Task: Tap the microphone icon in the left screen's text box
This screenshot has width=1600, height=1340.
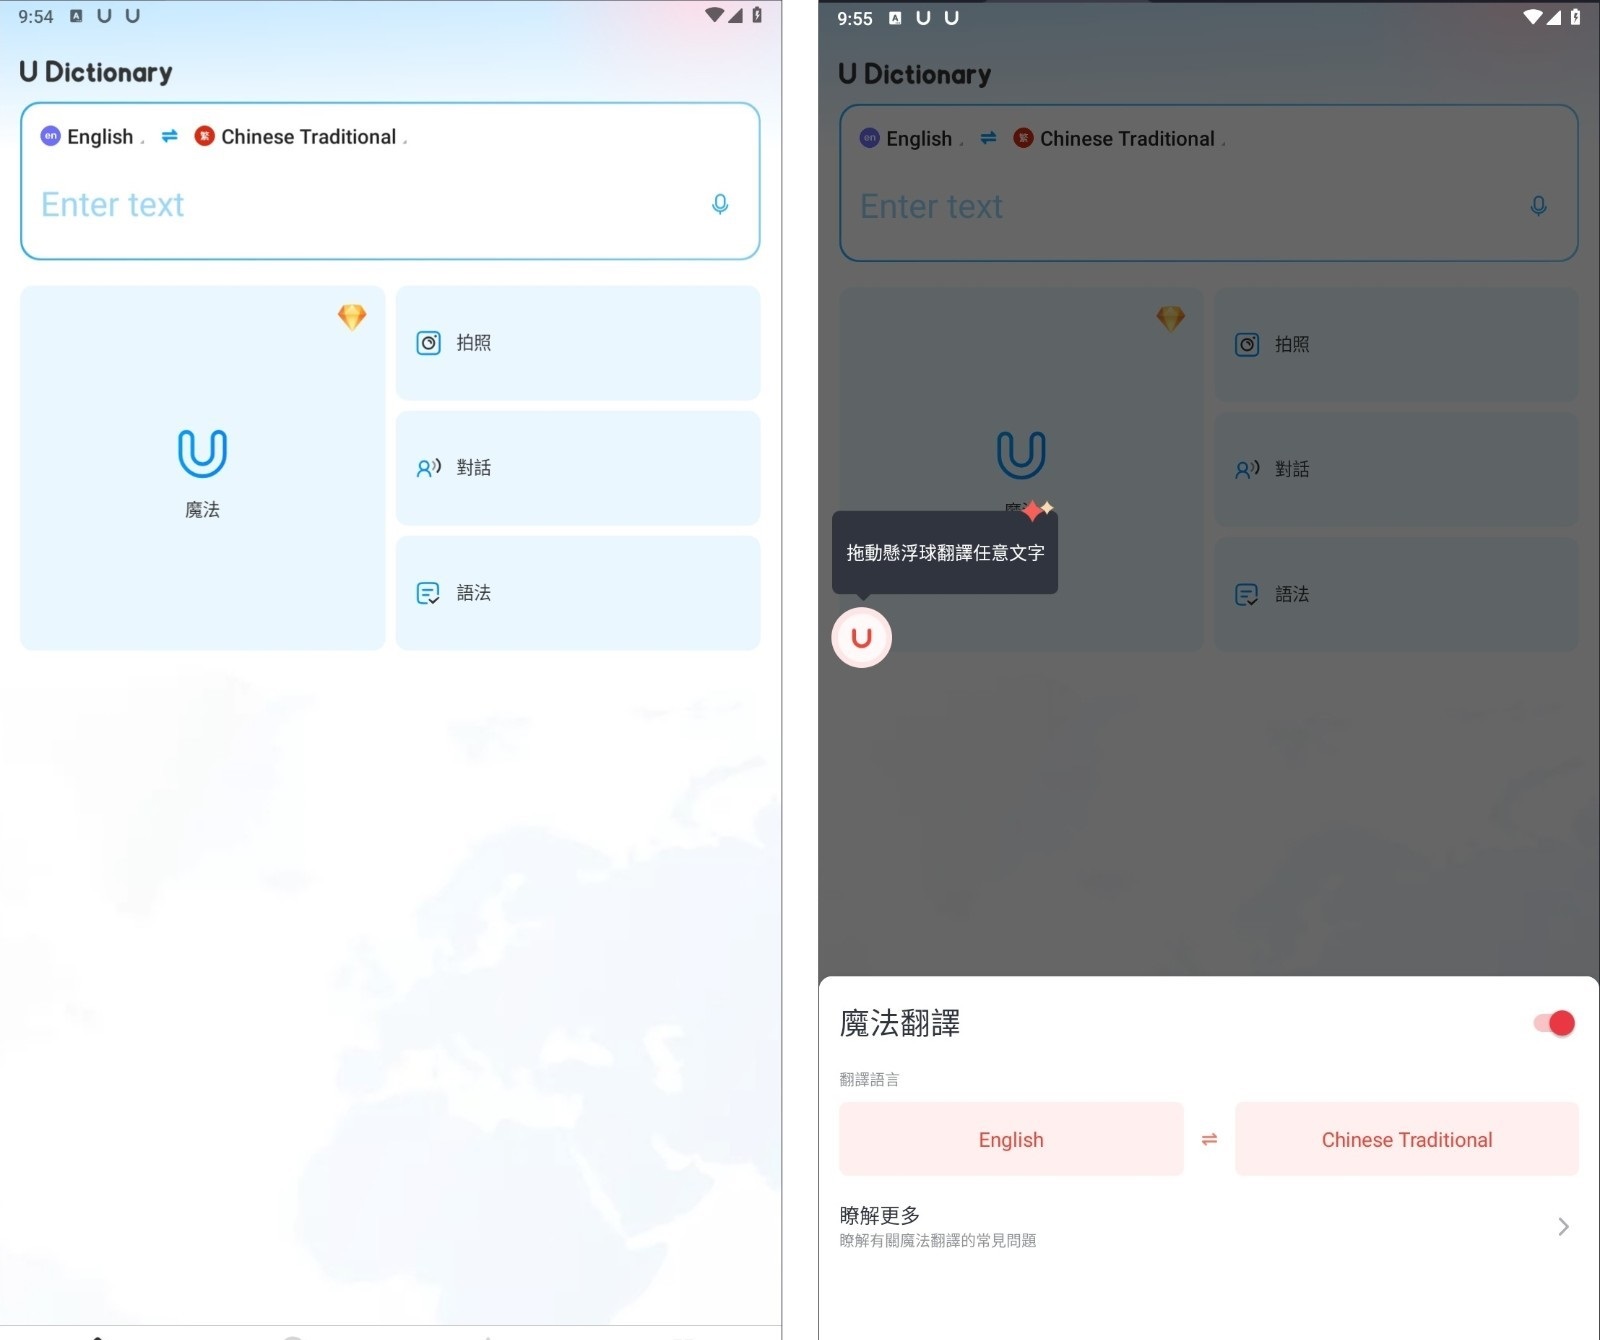Action: (719, 204)
